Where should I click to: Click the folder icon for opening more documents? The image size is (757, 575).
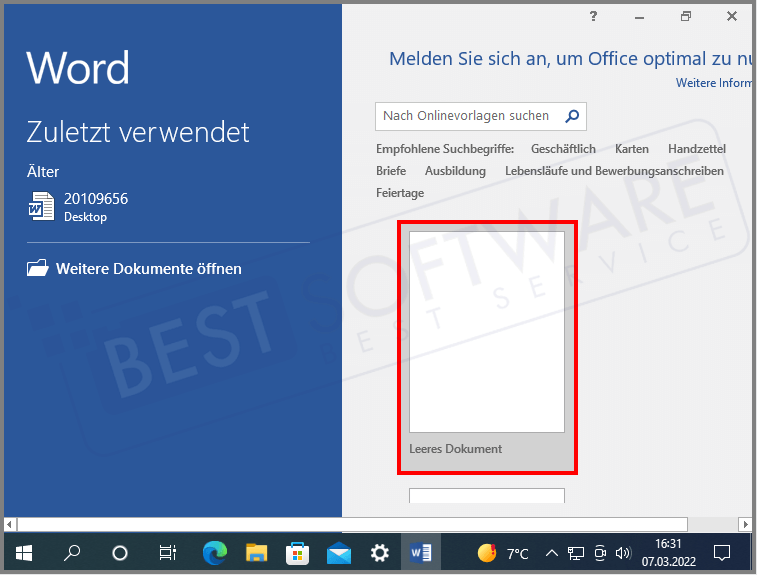[38, 268]
